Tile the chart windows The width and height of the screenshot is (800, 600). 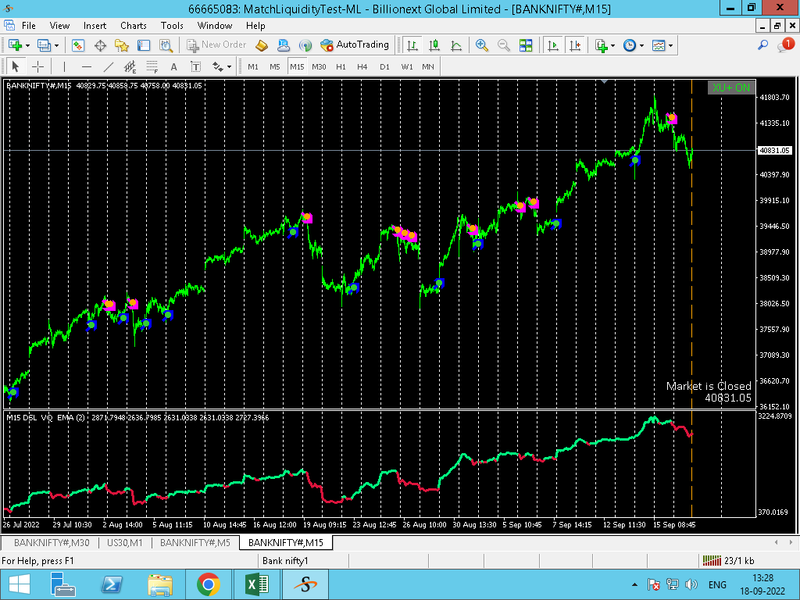click(x=526, y=45)
